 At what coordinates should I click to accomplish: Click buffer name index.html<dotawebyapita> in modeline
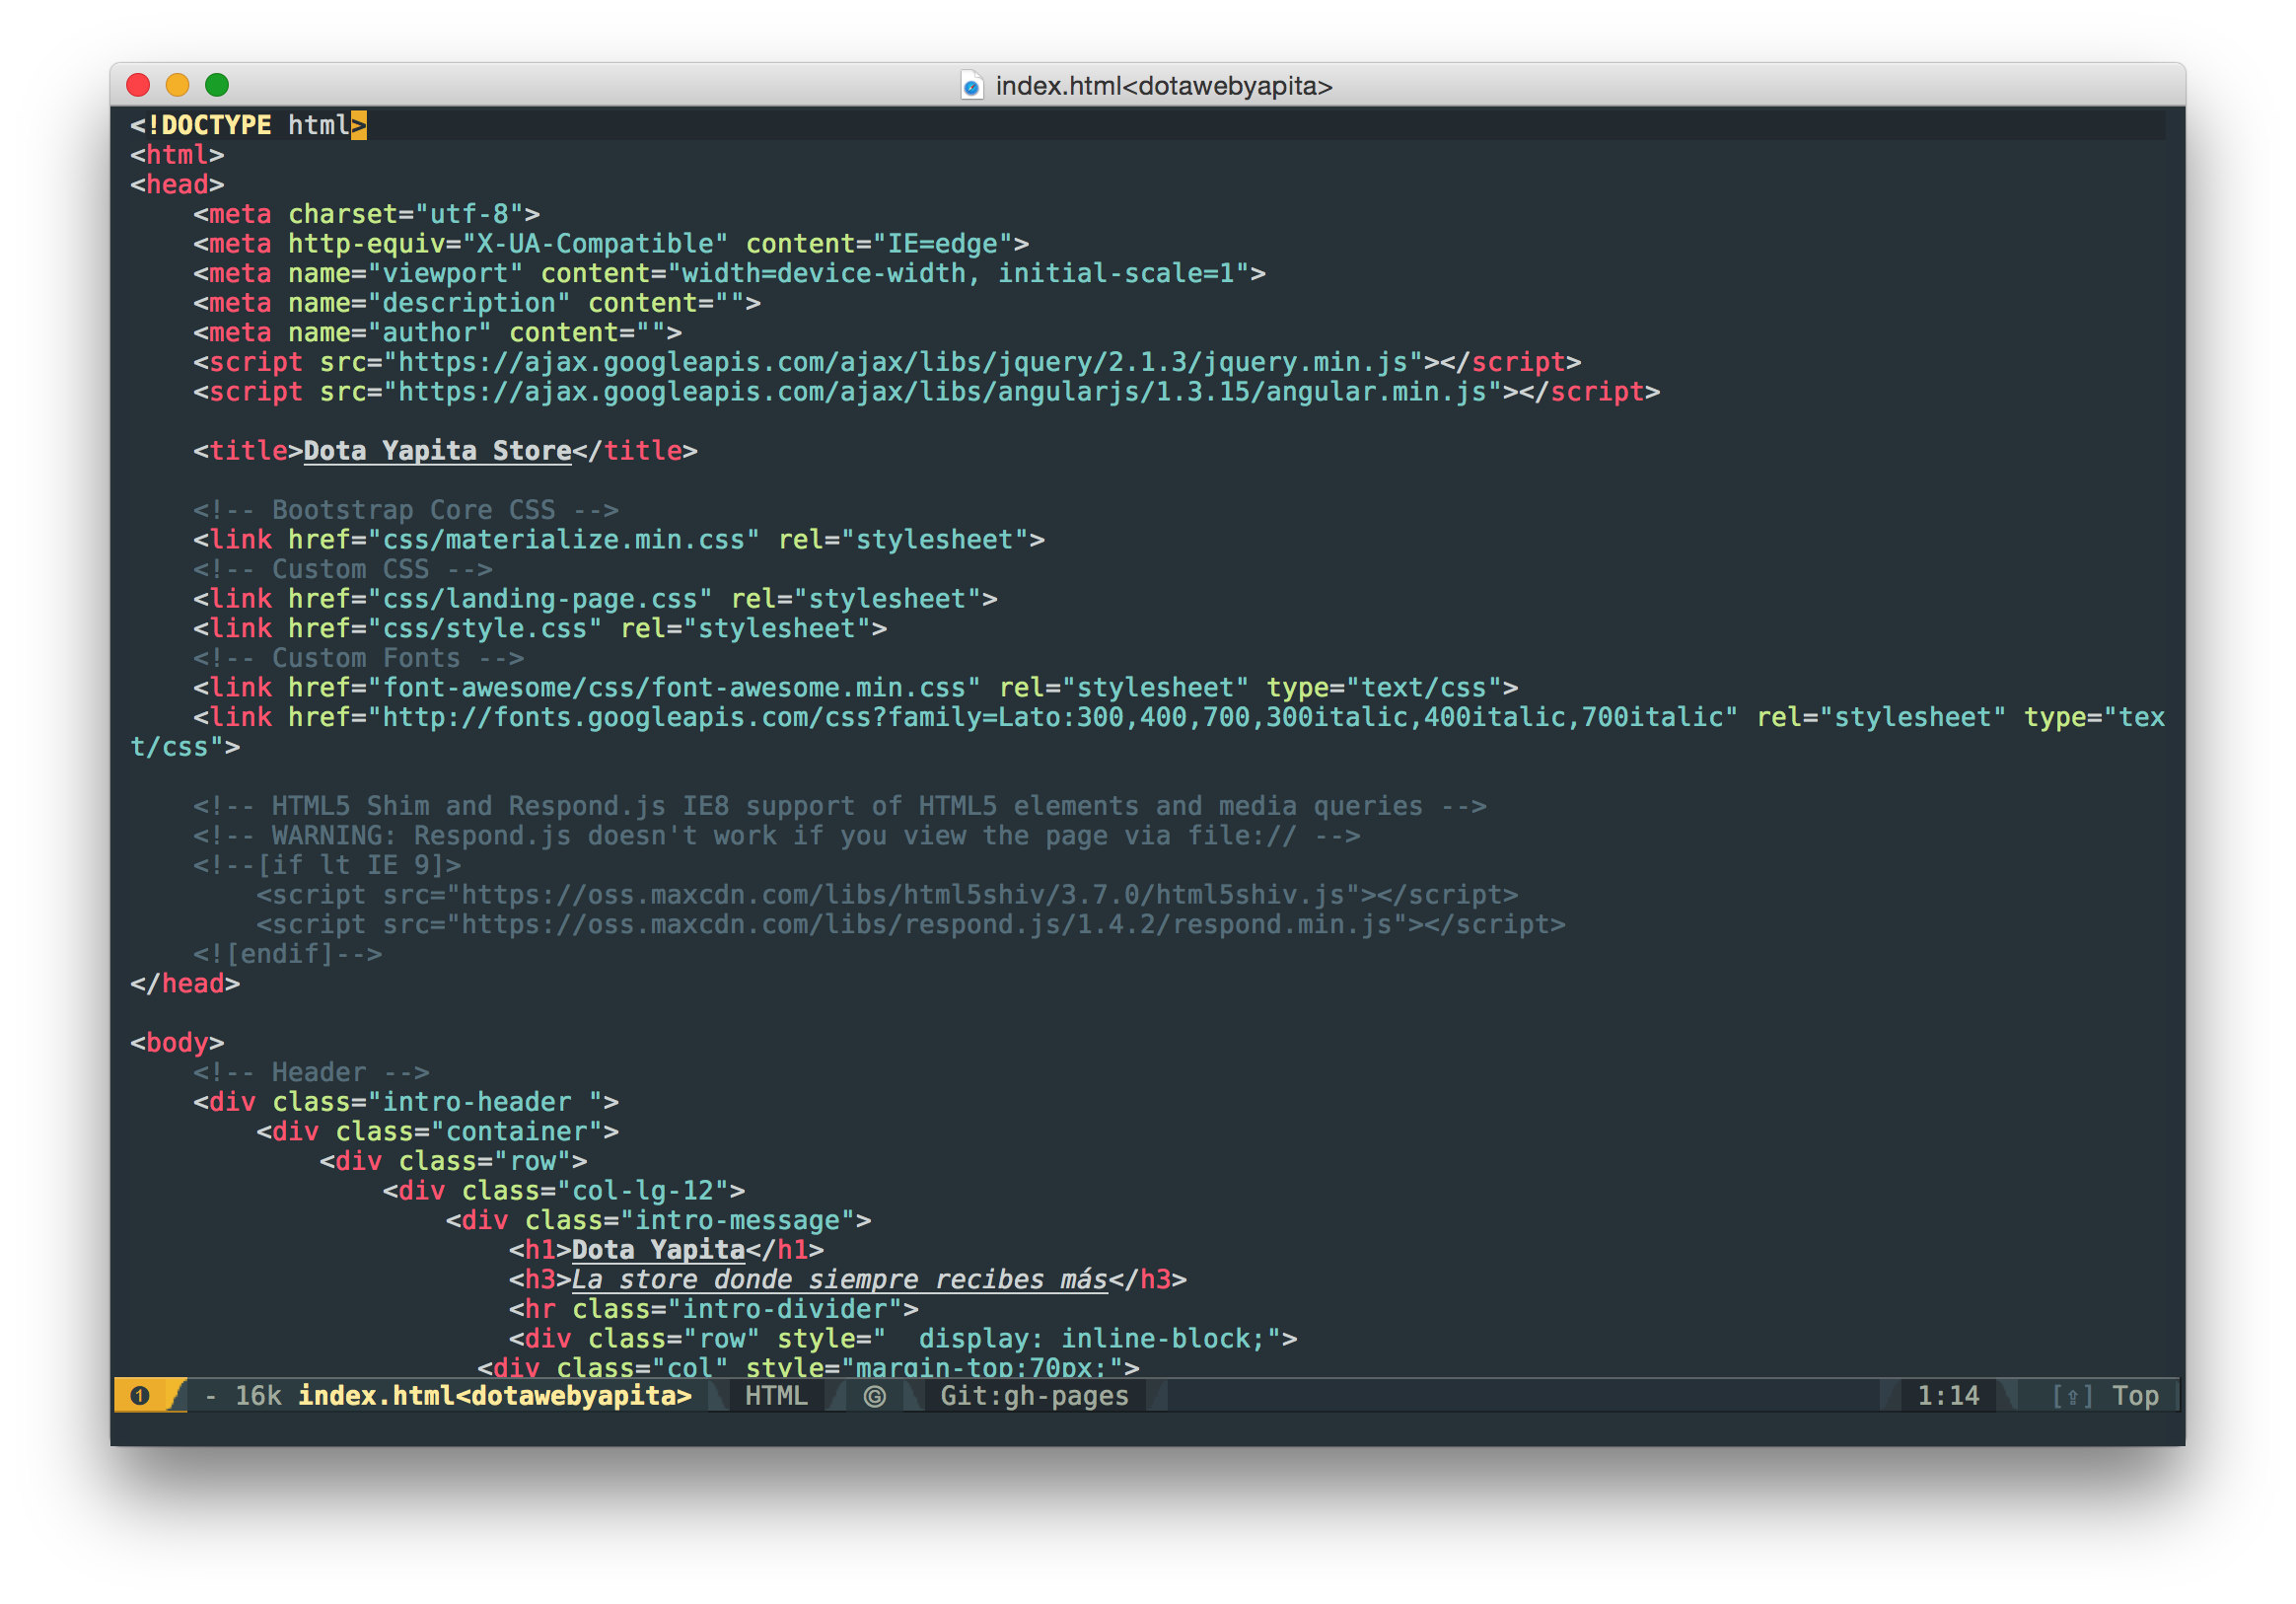[494, 1396]
